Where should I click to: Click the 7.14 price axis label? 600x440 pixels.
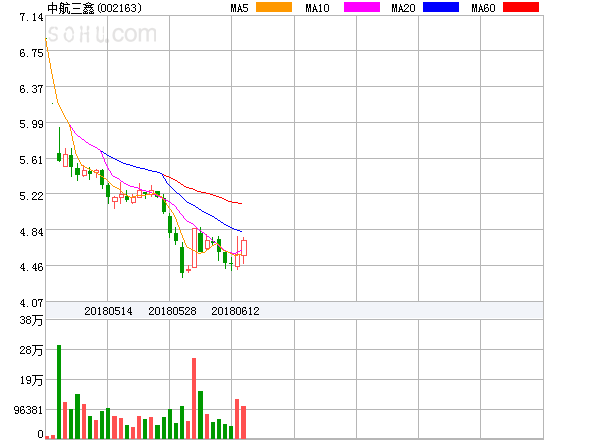pos(31,17)
